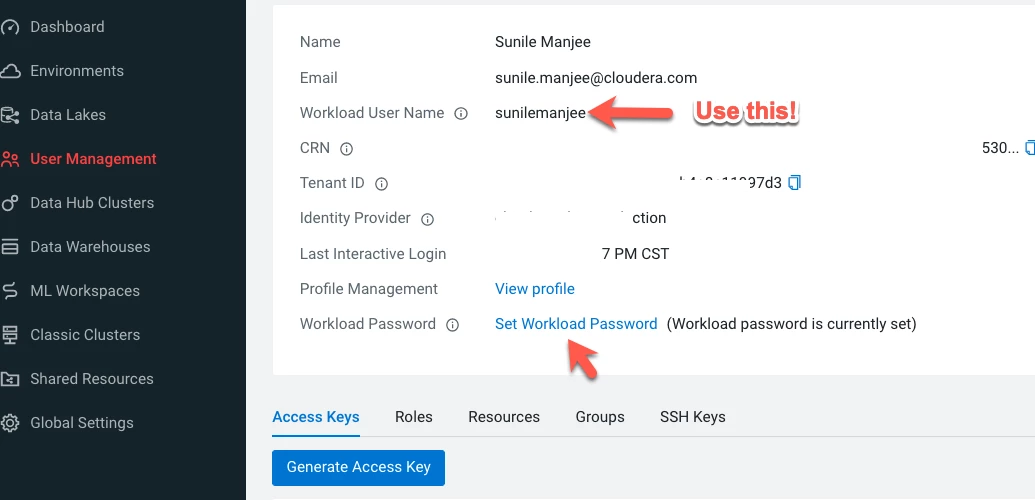Image resolution: width=1035 pixels, height=500 pixels.
Task: Click the workload user name sunilemanjee
Action: (540, 113)
